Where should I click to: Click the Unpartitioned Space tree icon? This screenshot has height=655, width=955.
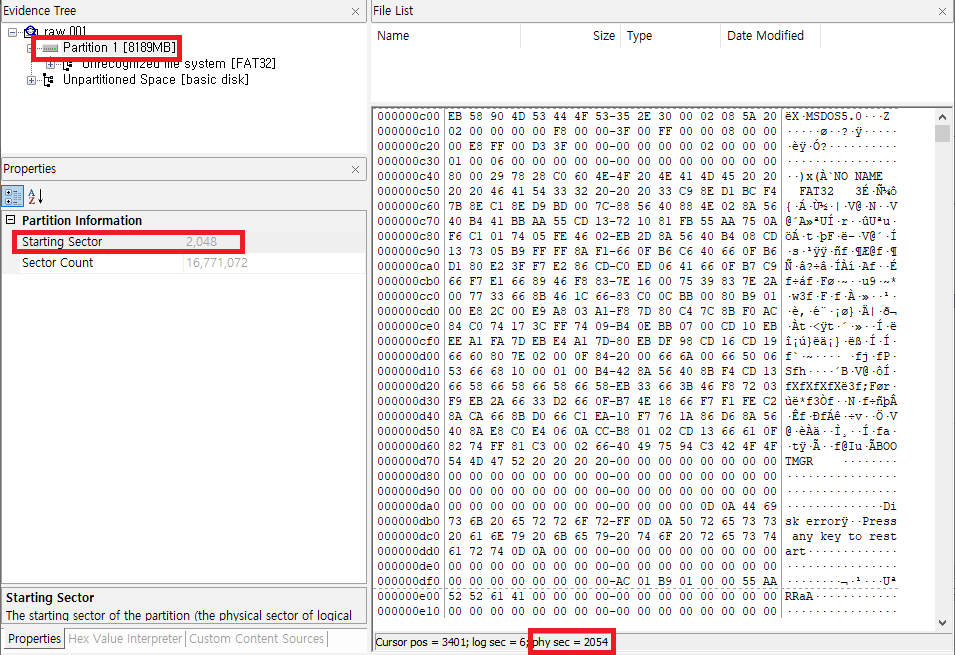pos(49,80)
